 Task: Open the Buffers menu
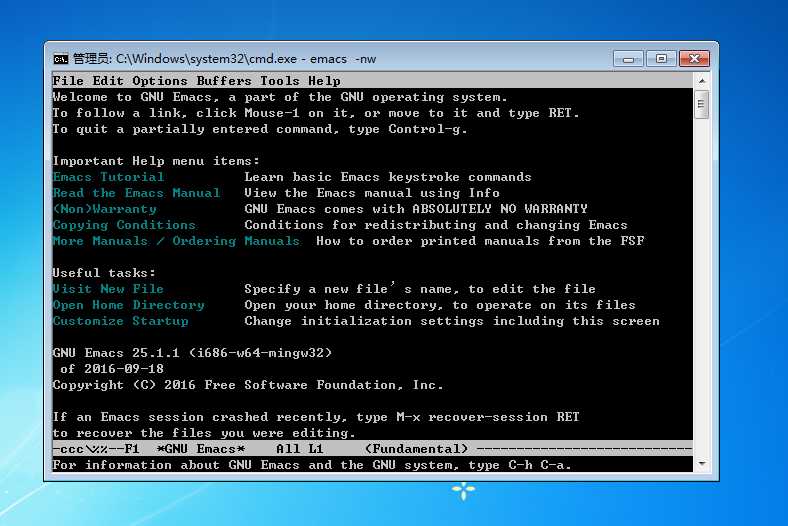click(224, 81)
